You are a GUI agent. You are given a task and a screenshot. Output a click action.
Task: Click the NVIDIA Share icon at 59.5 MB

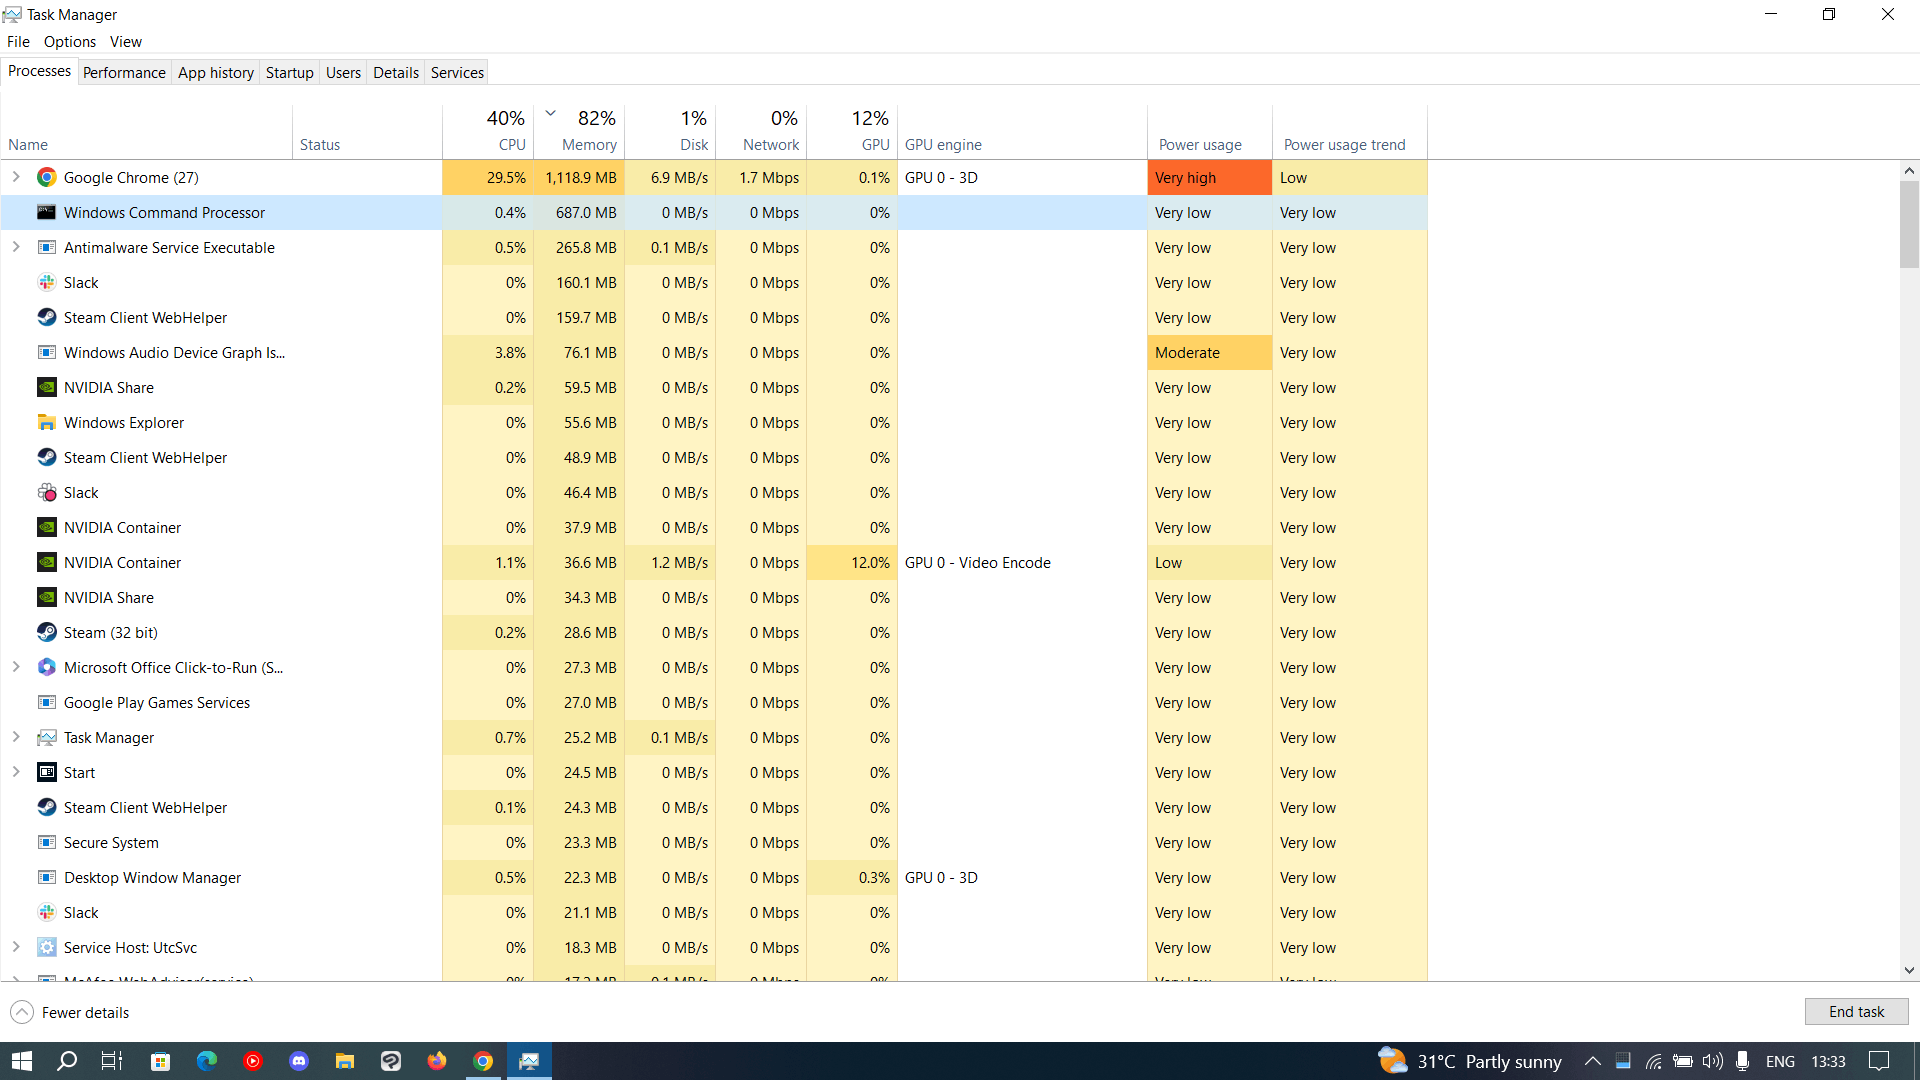tap(46, 388)
